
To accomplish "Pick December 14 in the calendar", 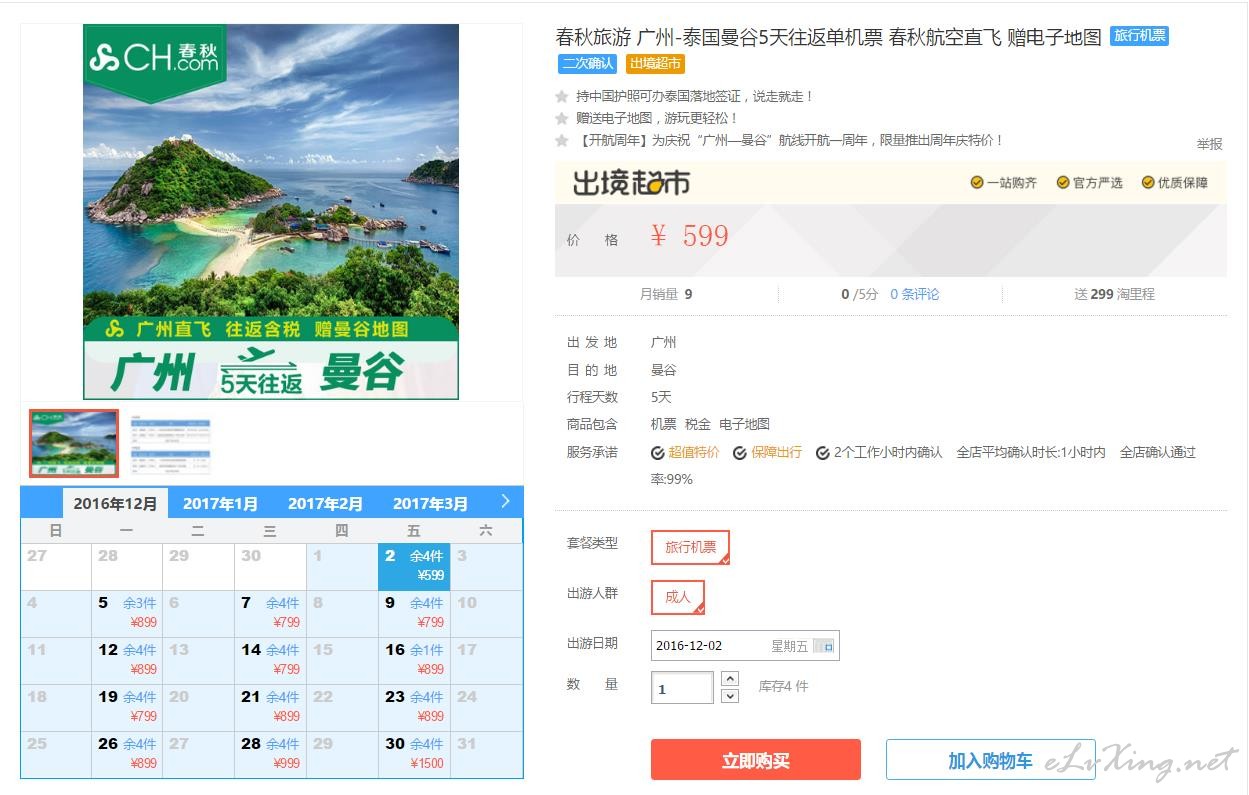I will (270, 660).
